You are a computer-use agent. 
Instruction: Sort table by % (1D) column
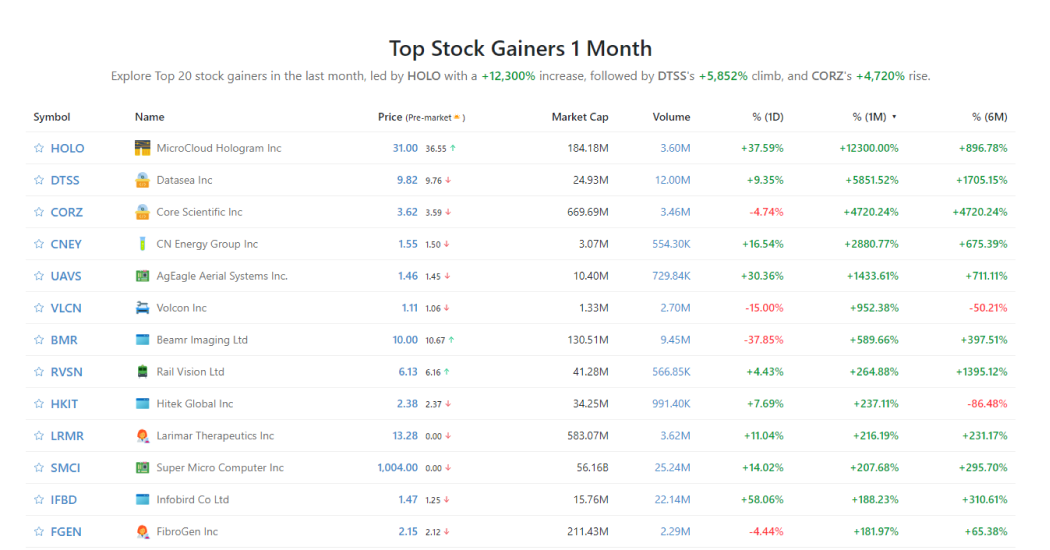[x=767, y=117]
